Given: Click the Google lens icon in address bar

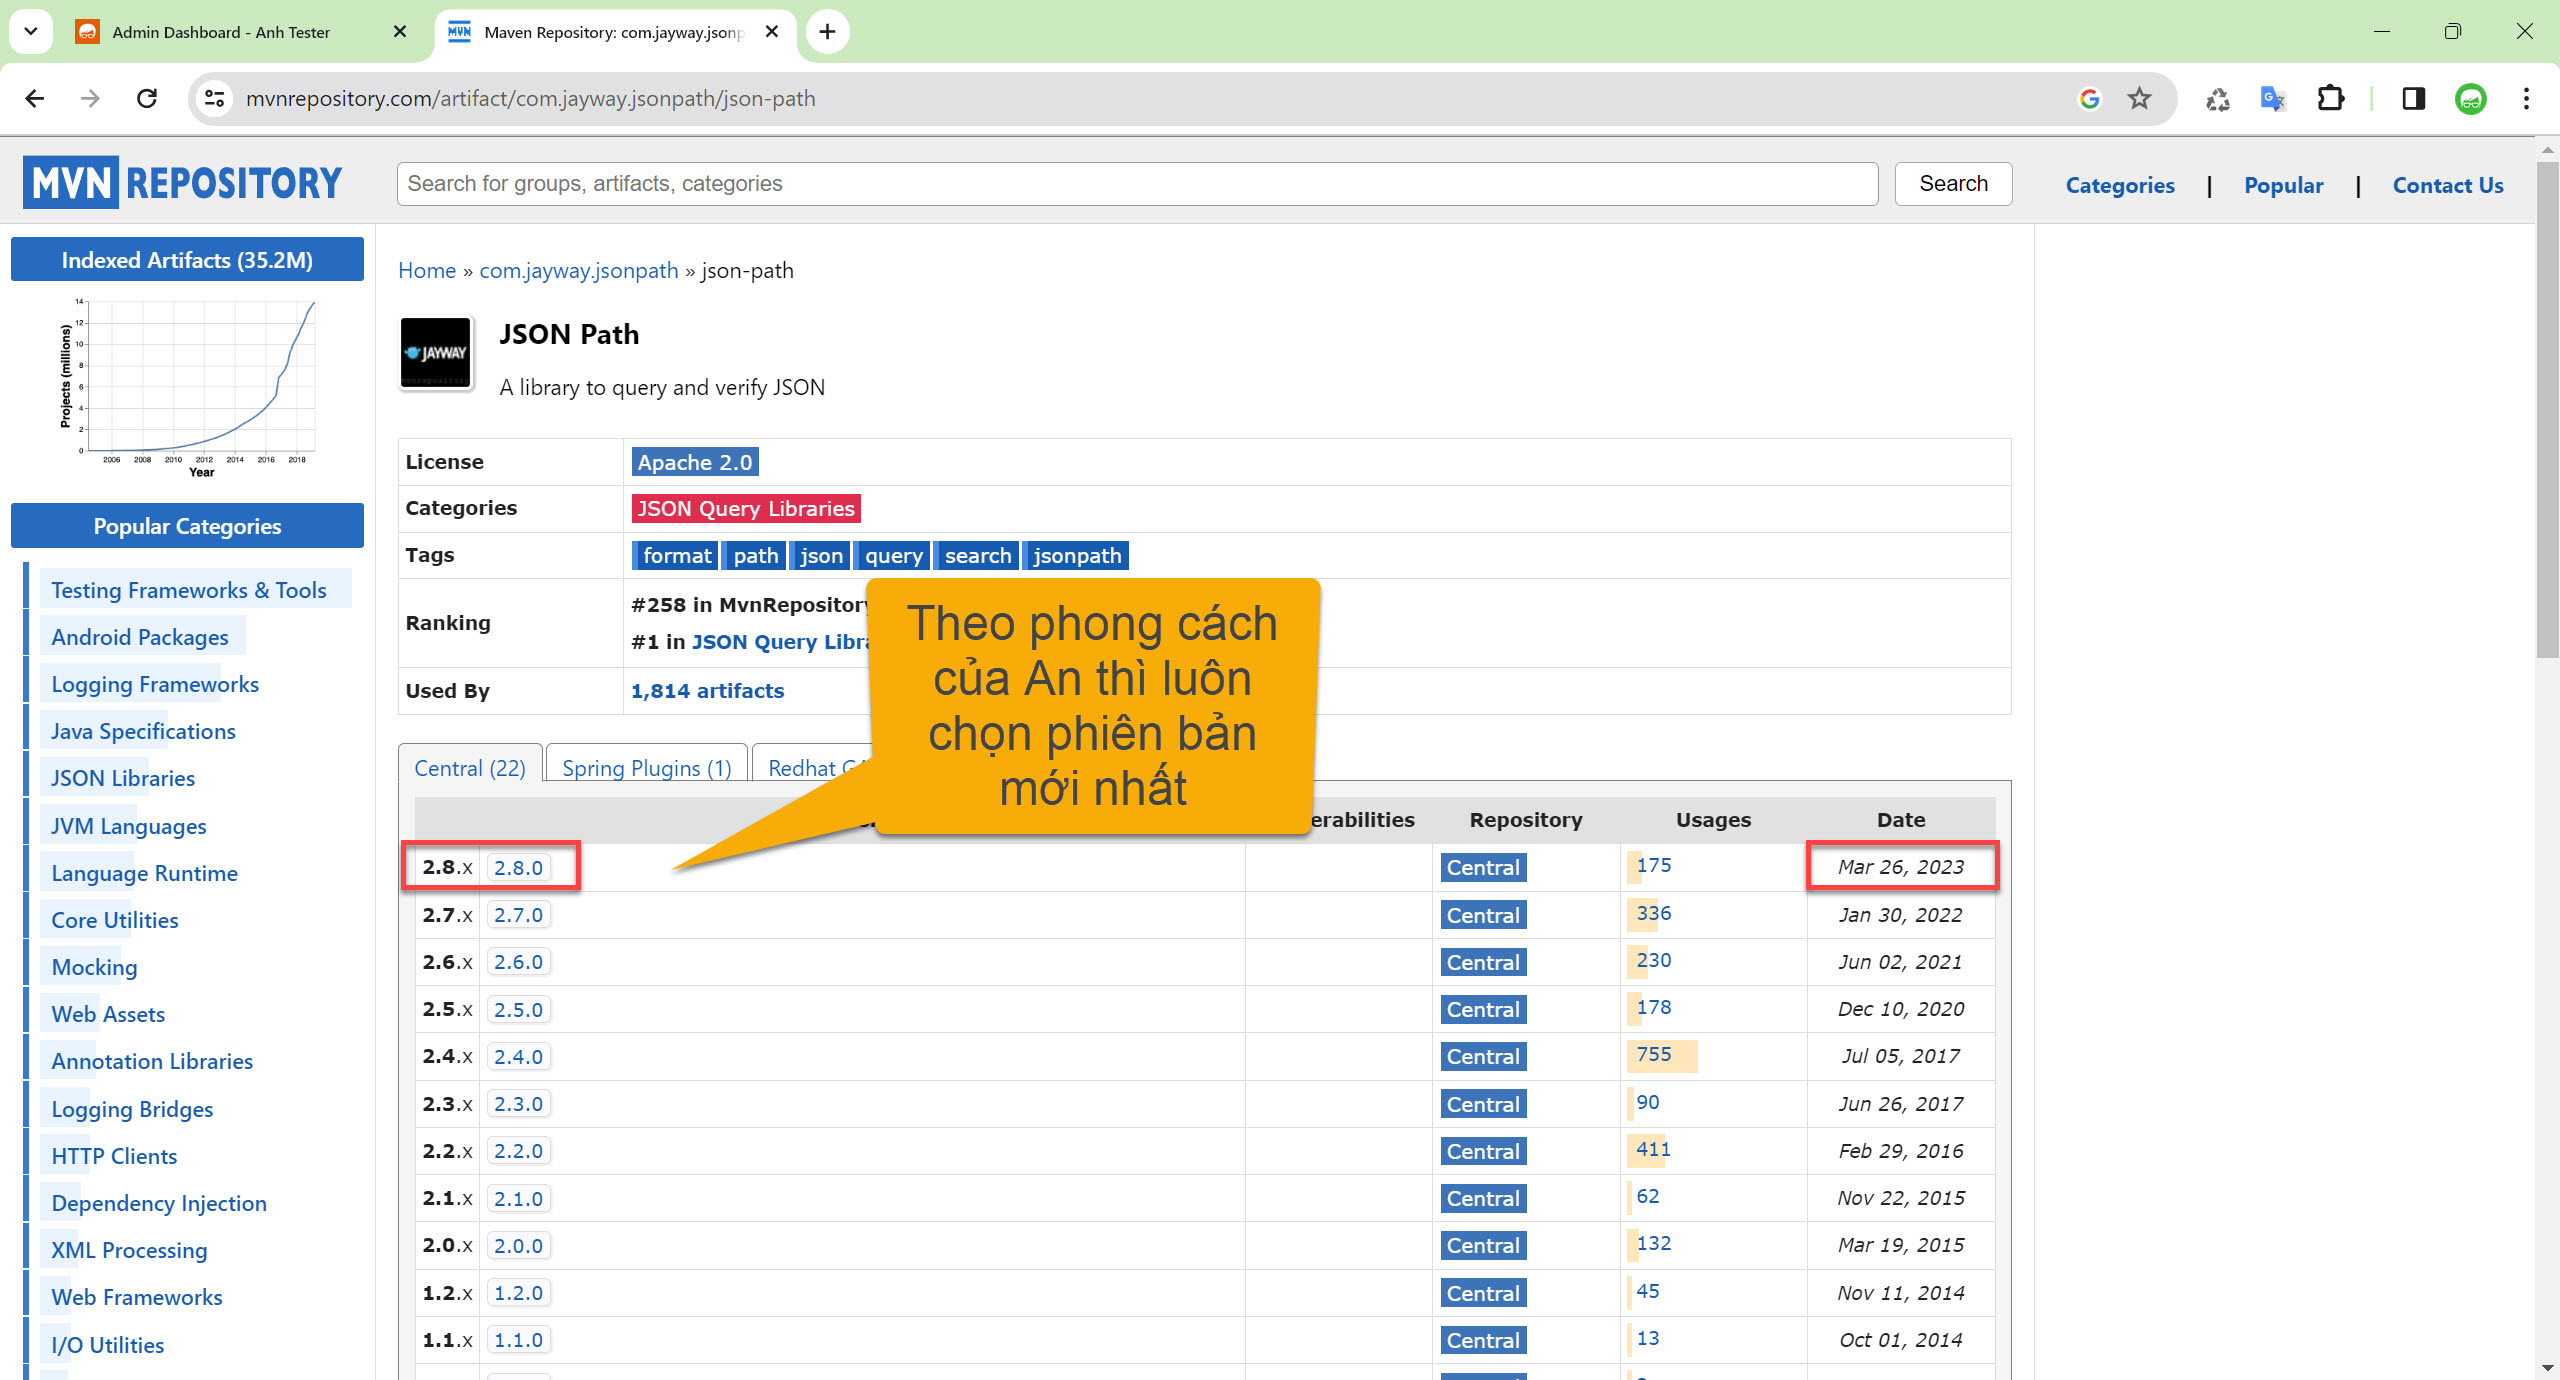Looking at the screenshot, I should [2089, 98].
